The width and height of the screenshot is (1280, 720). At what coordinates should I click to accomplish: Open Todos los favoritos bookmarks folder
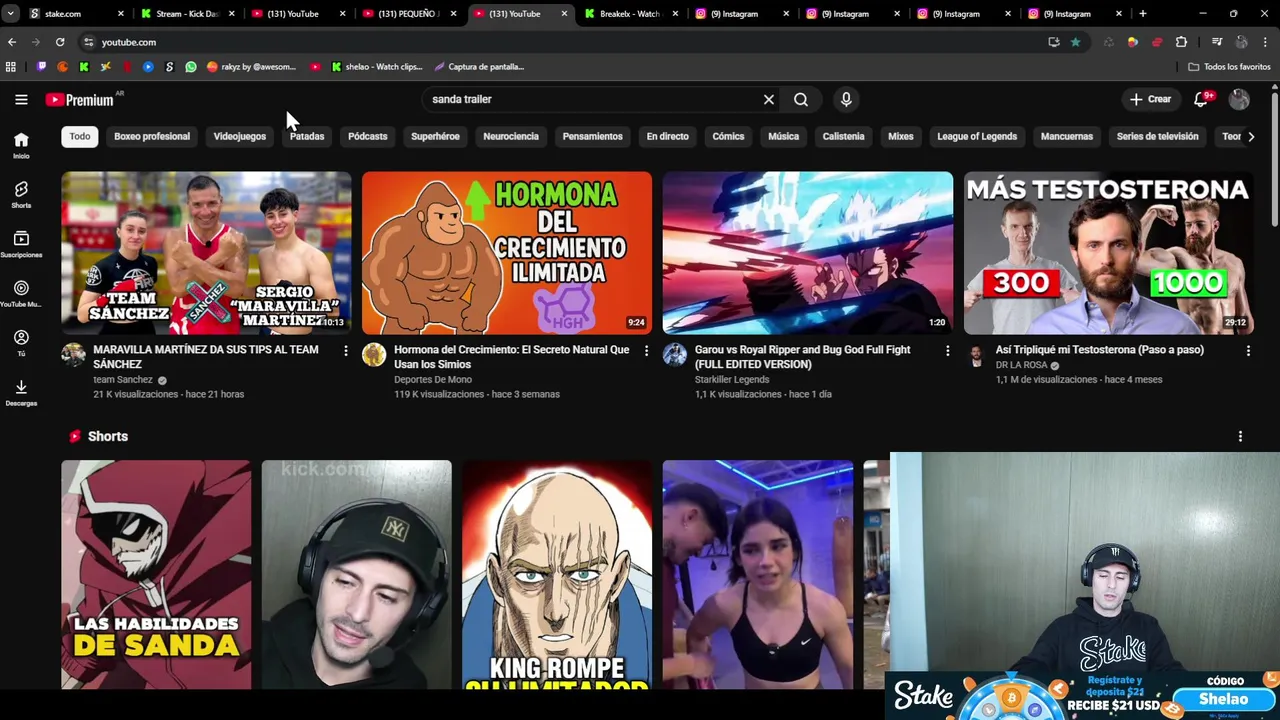[1229, 67]
